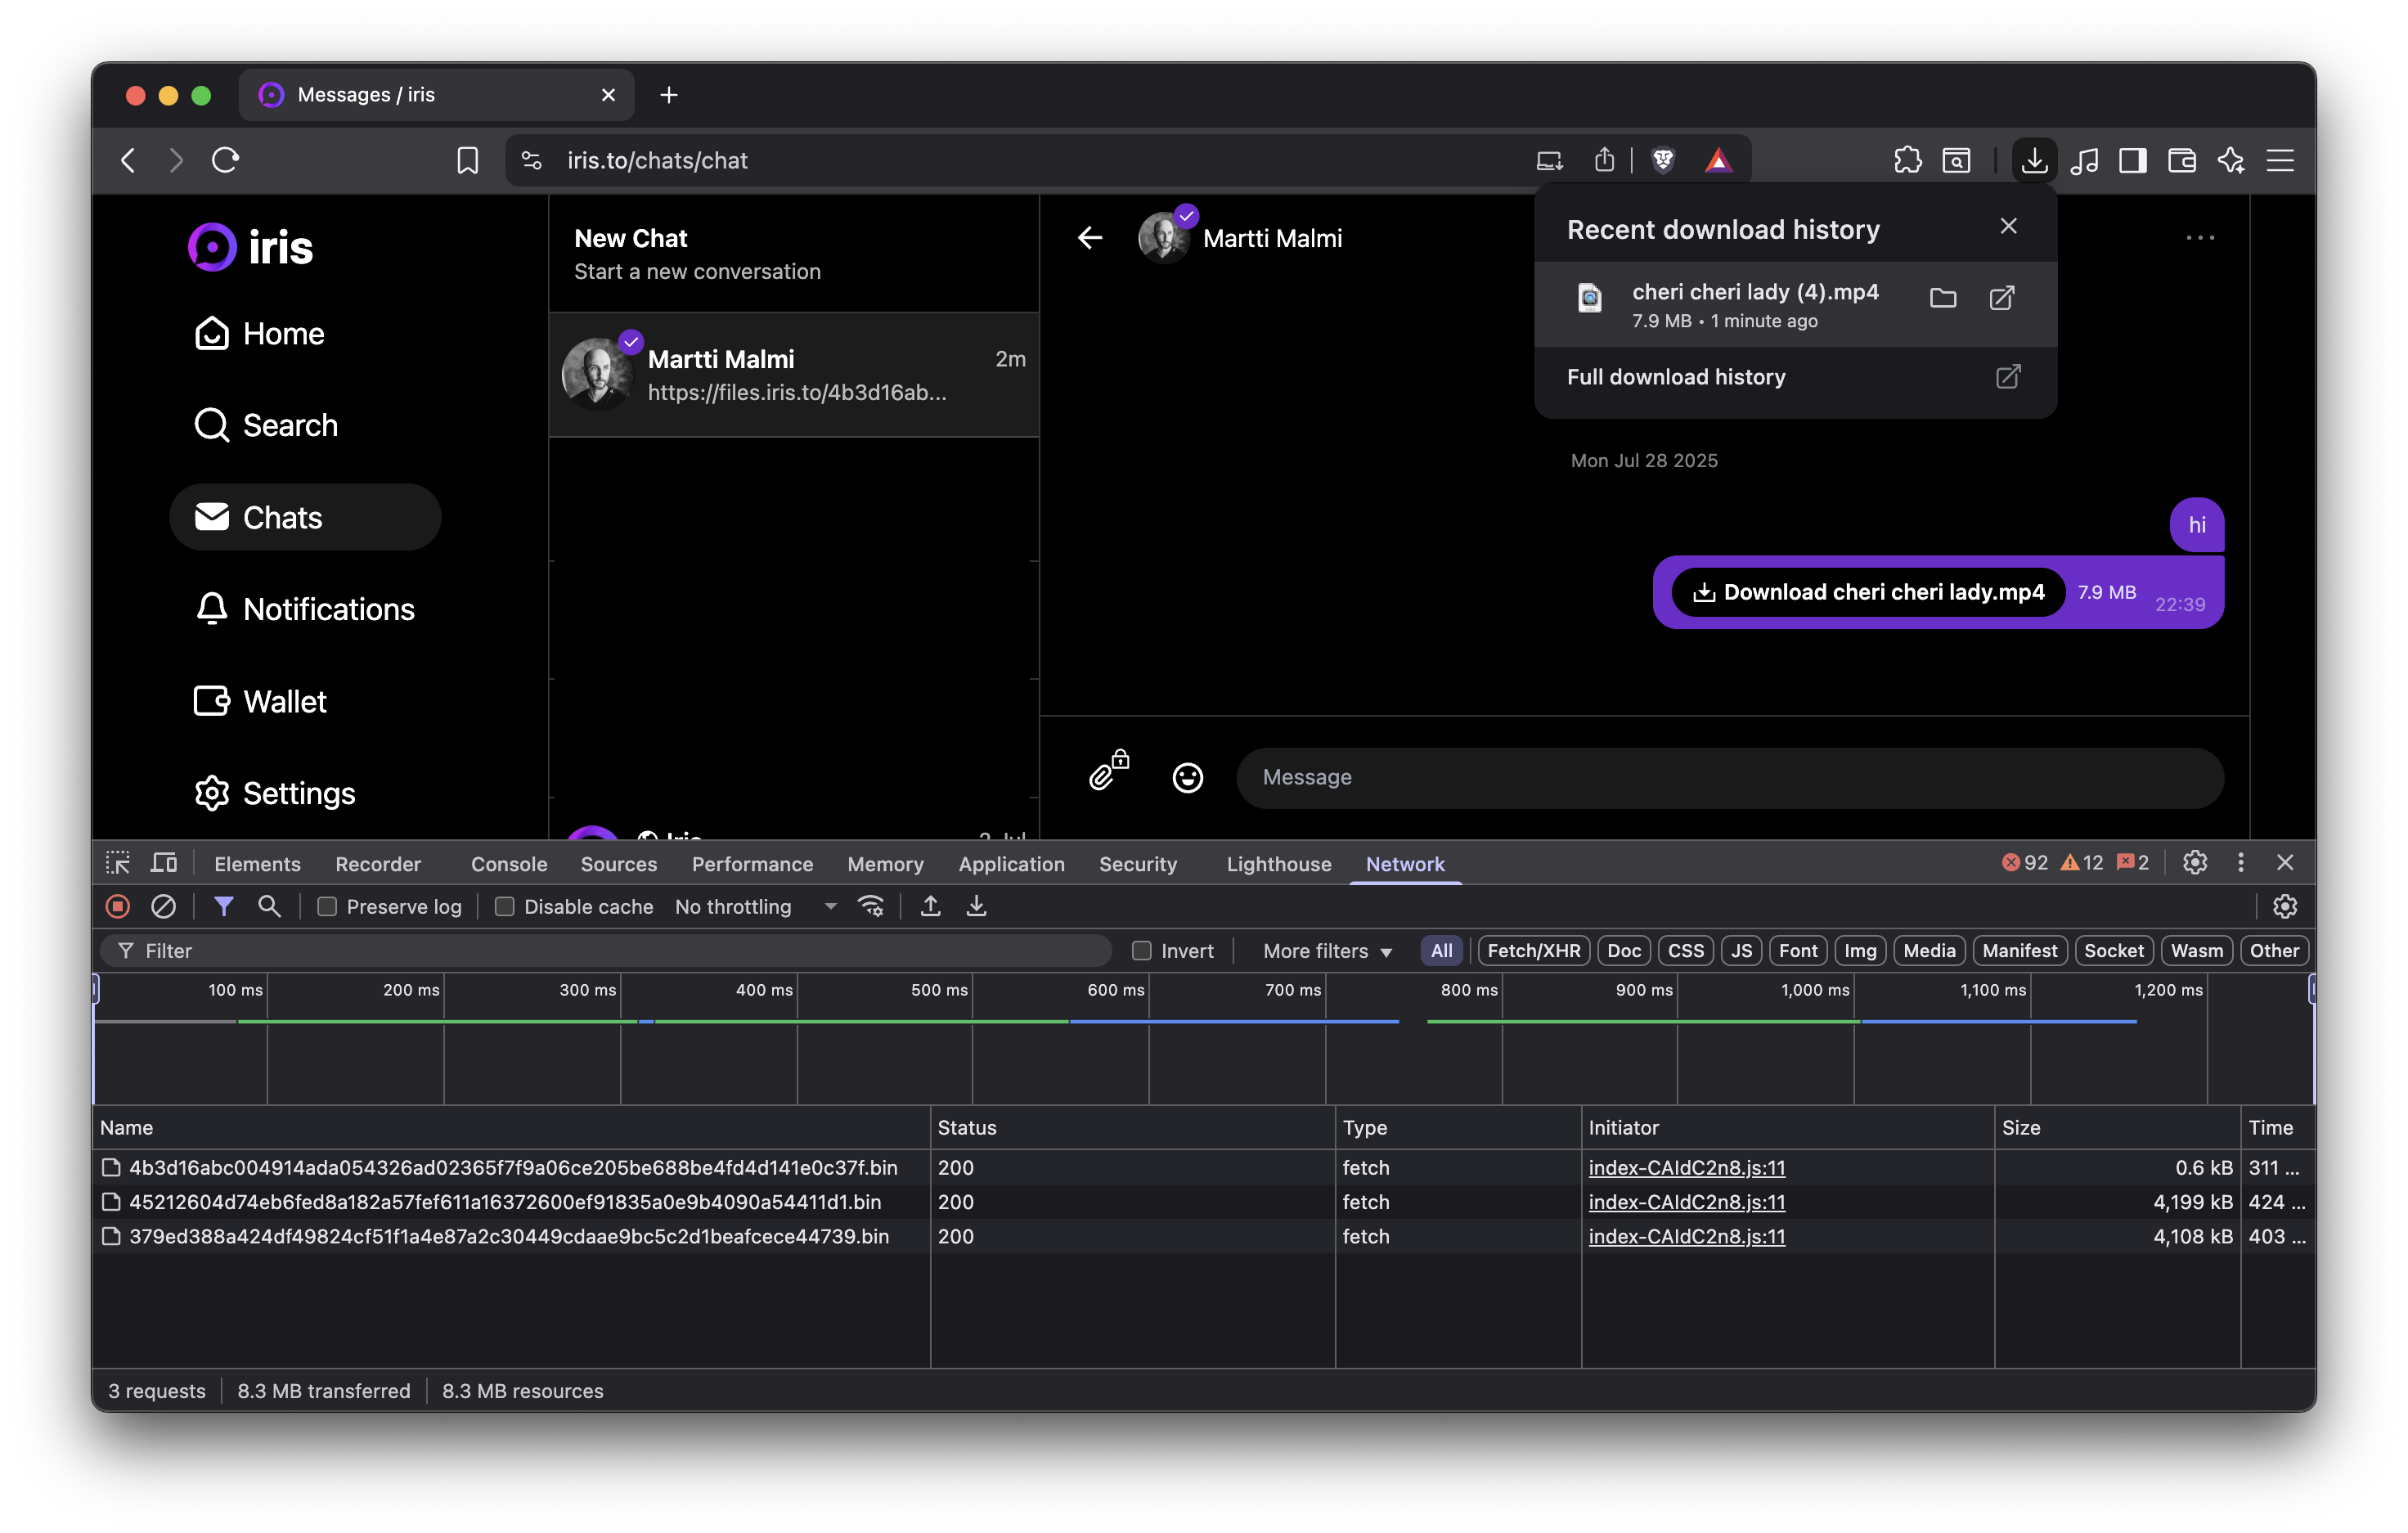Start a New Chat
Viewport: 2408px width, 1533px height.
(794, 254)
